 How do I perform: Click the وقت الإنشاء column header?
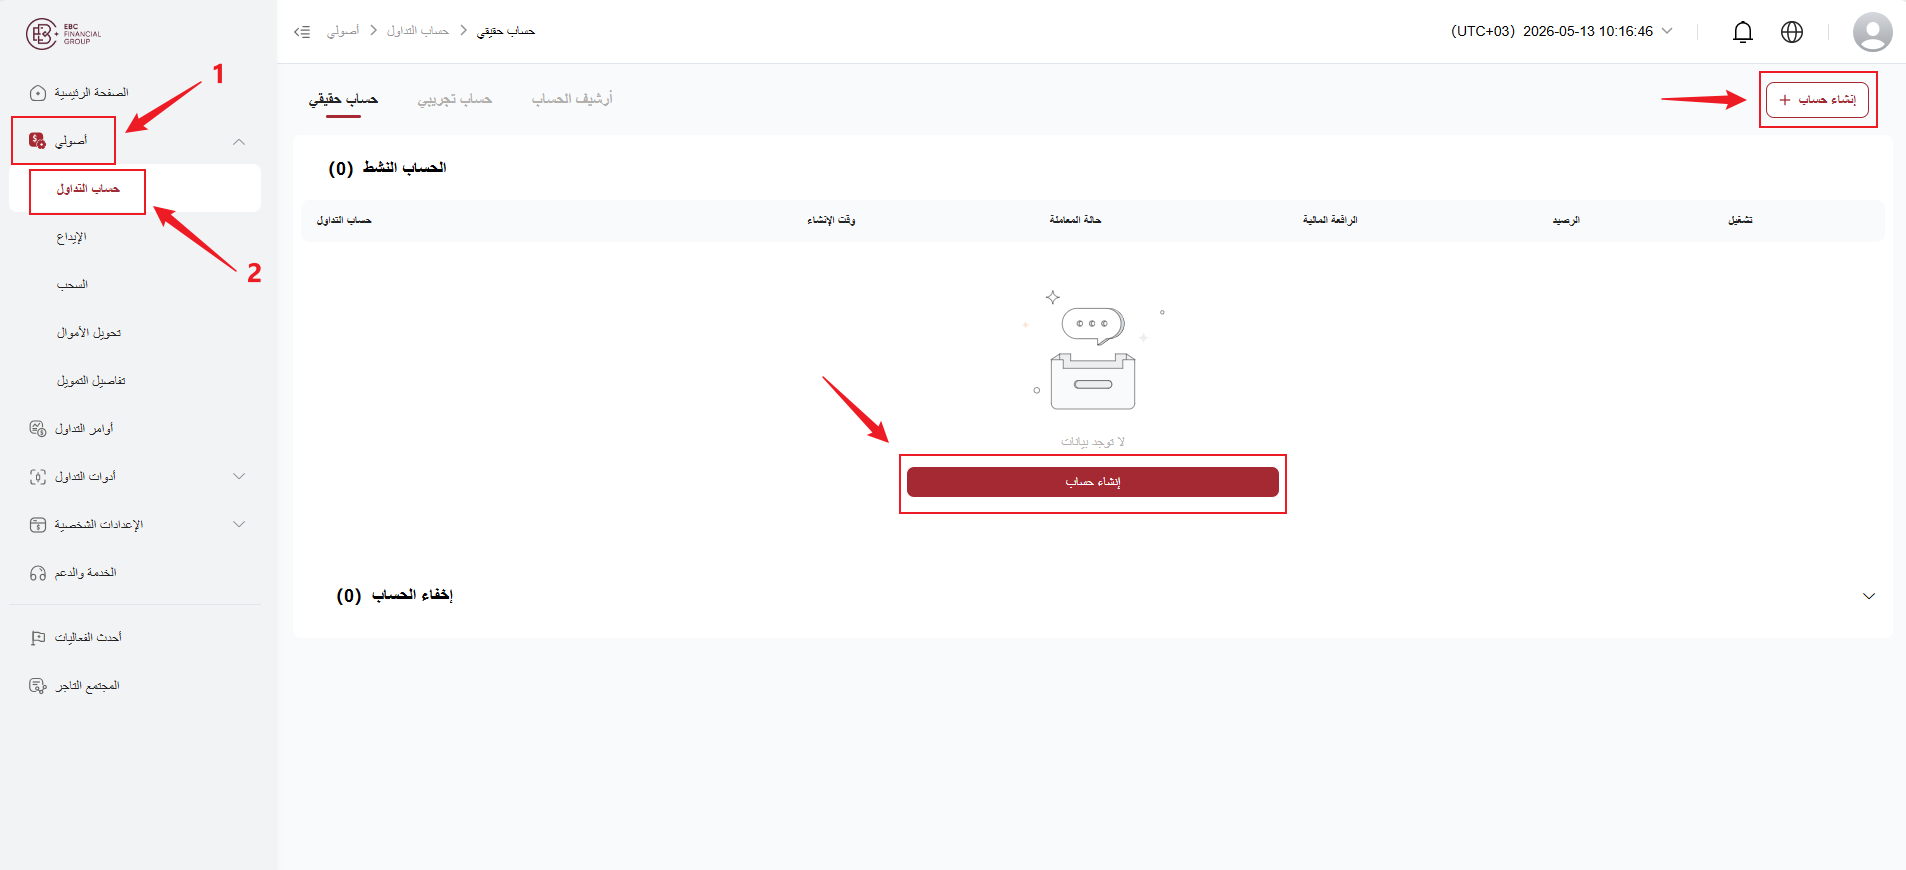click(x=831, y=220)
